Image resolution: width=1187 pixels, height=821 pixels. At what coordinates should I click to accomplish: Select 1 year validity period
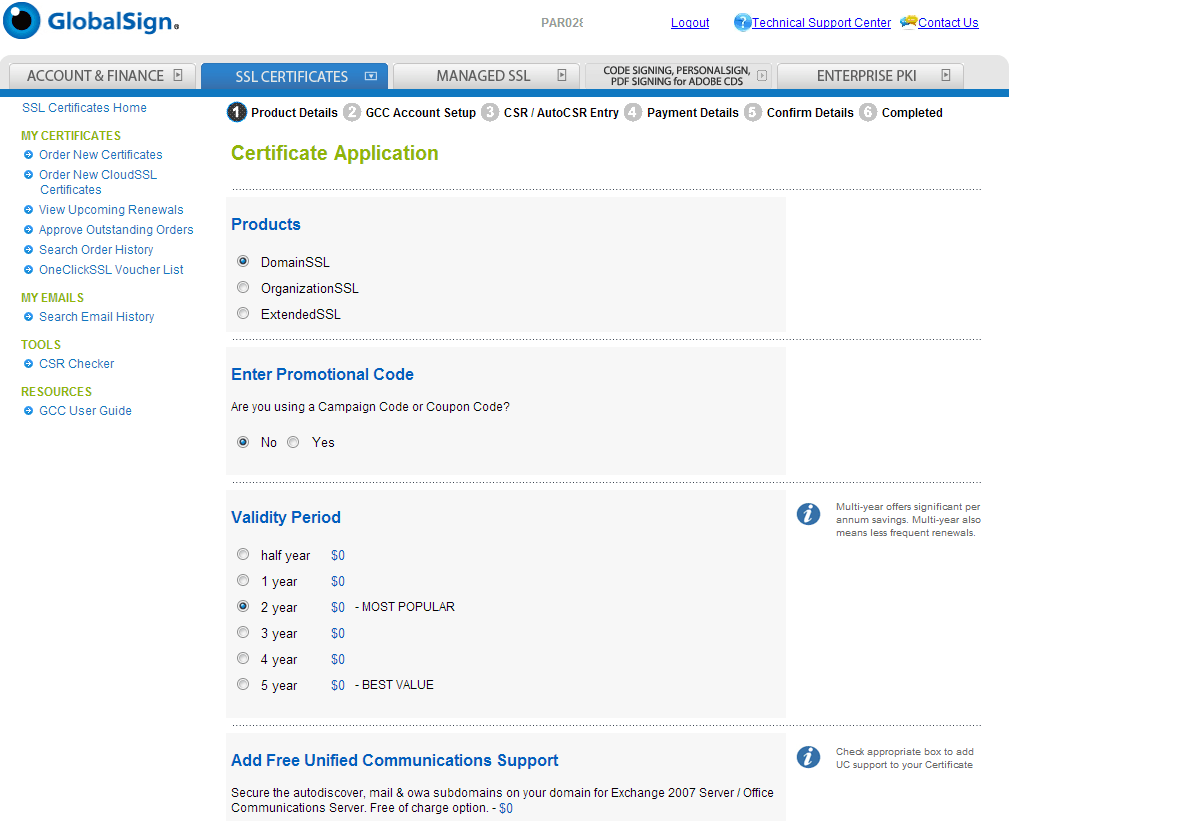click(x=243, y=580)
